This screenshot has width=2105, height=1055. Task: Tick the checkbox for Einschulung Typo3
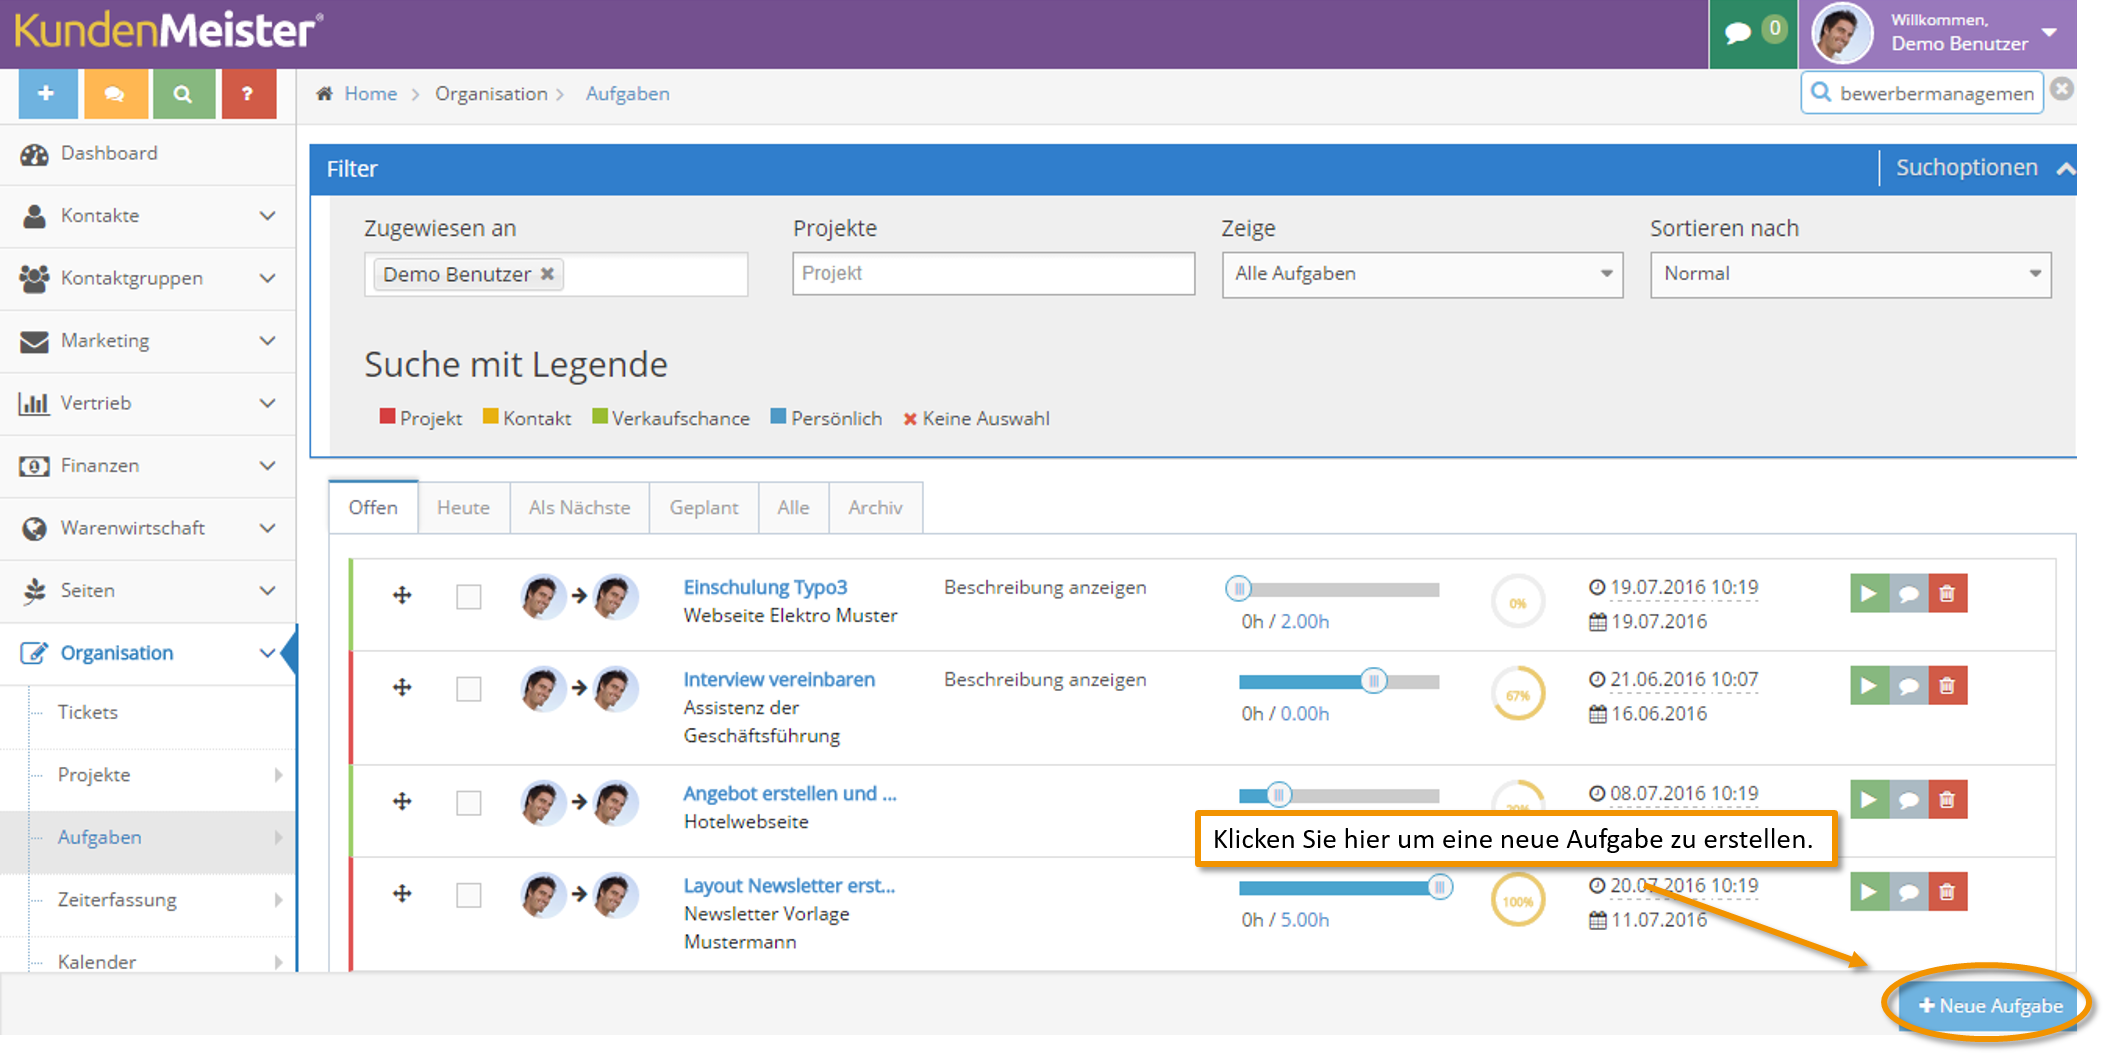(468, 597)
